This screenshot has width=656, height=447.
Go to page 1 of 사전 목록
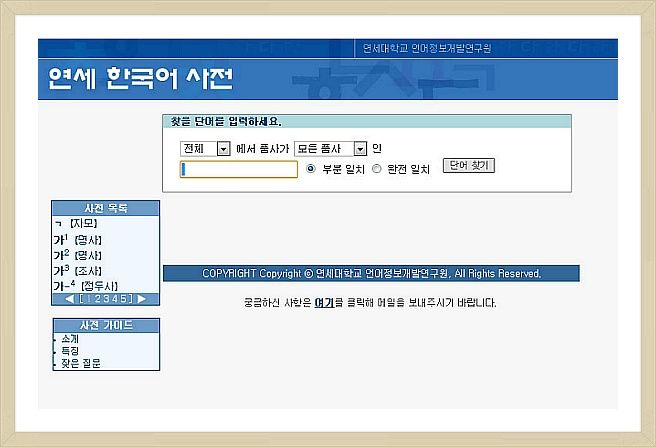tap(89, 299)
